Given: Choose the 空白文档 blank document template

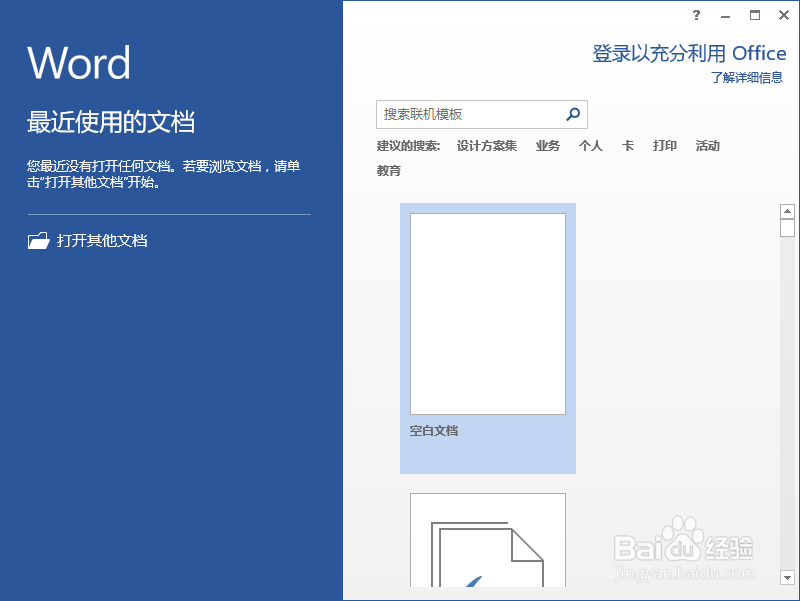Looking at the screenshot, I should point(488,338).
